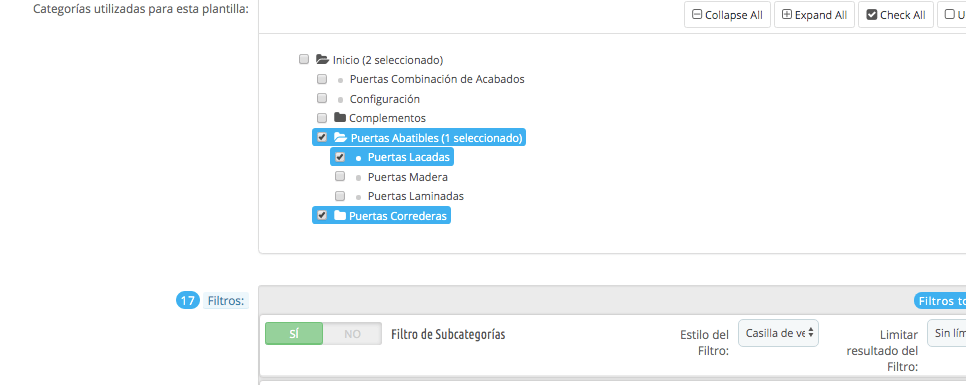Click the Puertas Correderas folder icon
The width and height of the screenshot is (966, 385).
tap(339, 215)
